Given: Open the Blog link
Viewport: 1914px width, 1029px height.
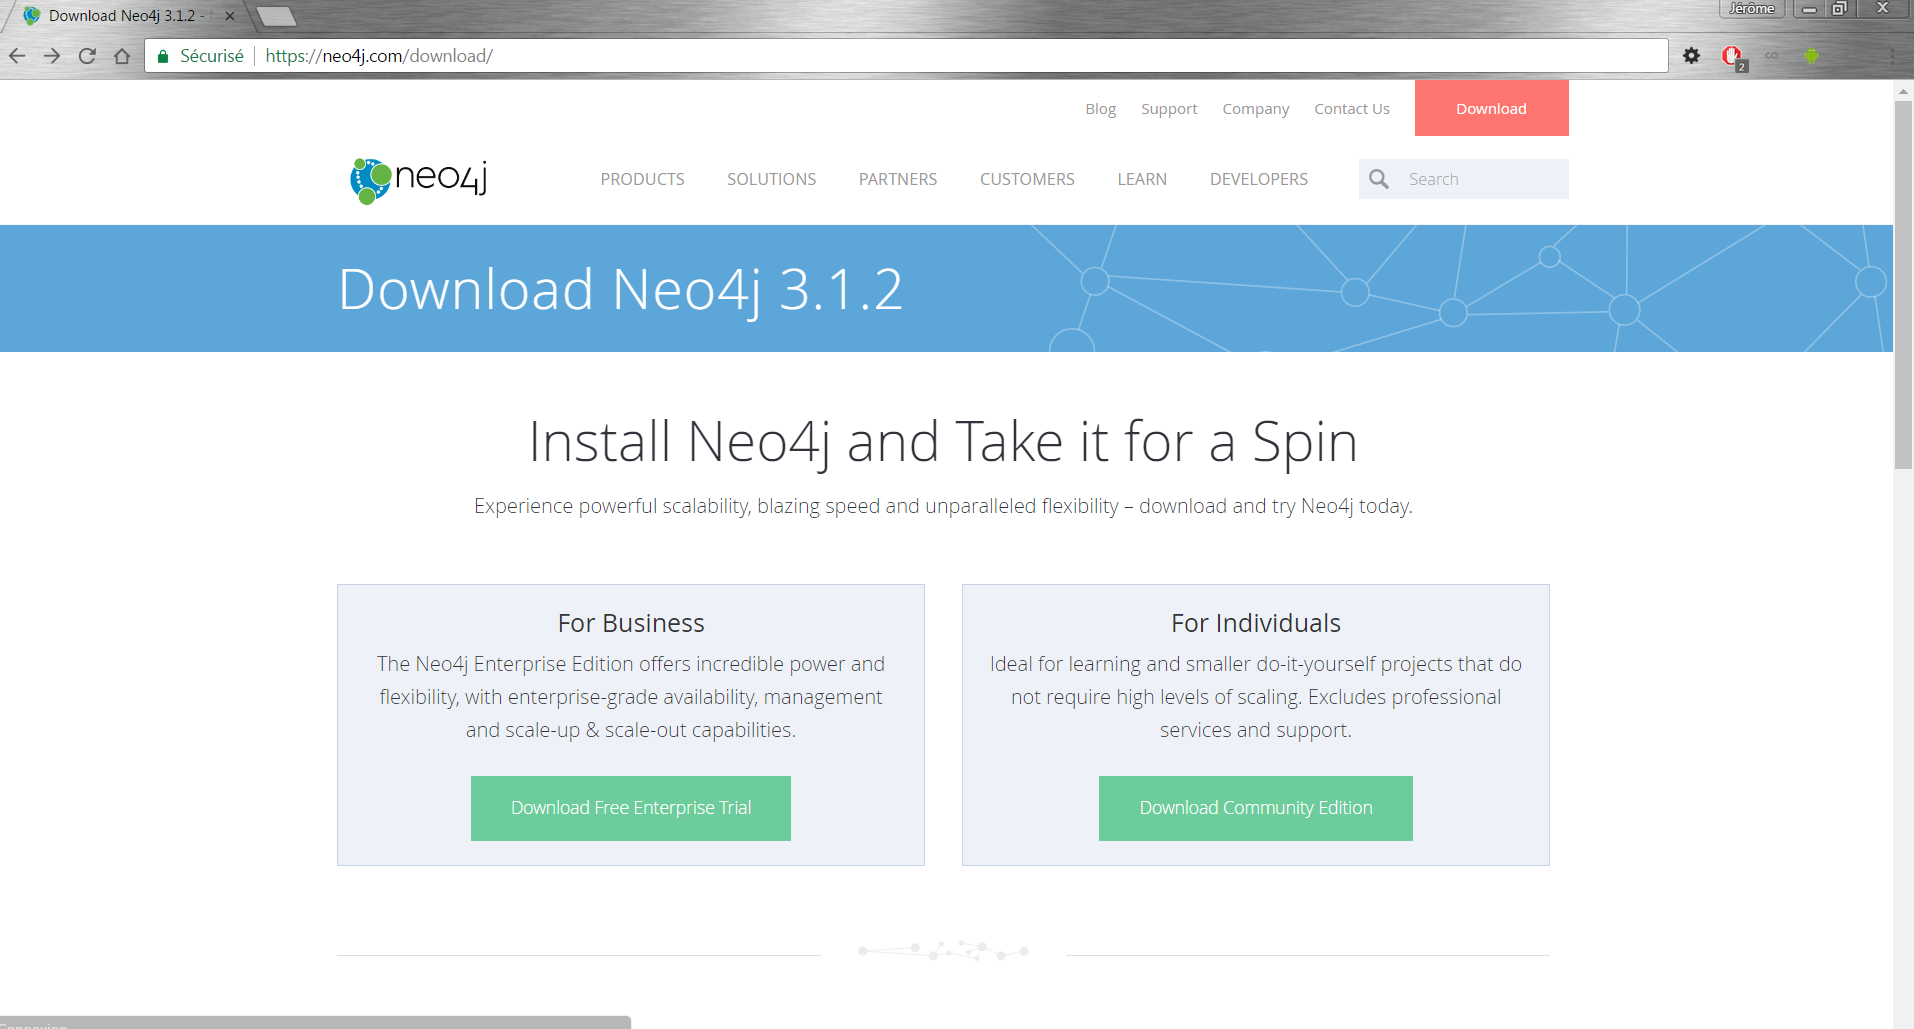Looking at the screenshot, I should click(x=1100, y=109).
